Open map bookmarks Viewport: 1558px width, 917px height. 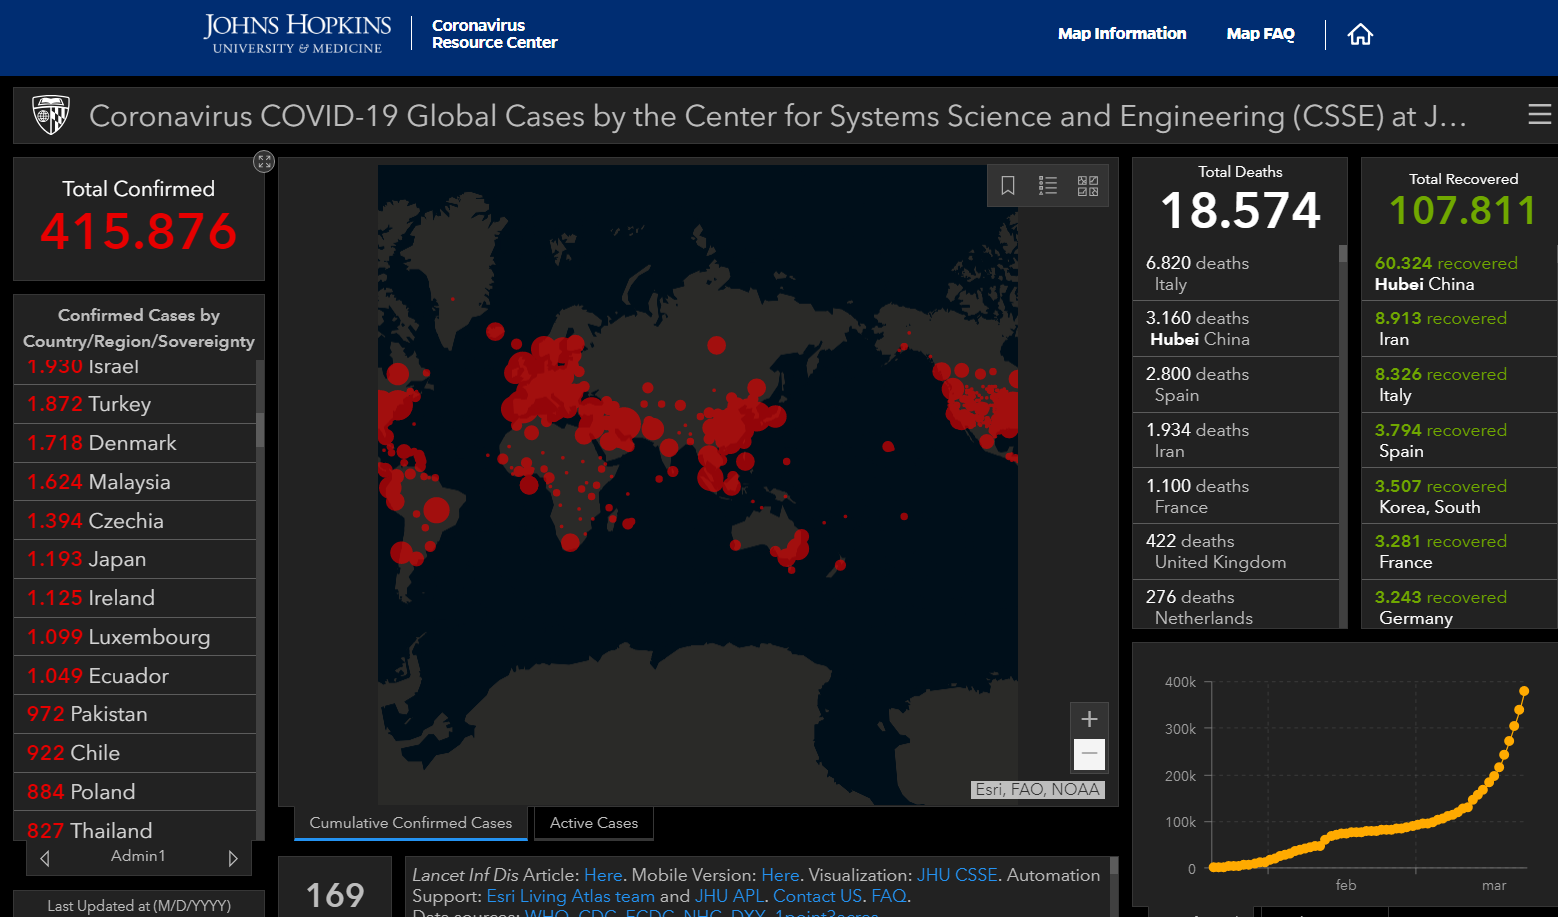(1008, 185)
